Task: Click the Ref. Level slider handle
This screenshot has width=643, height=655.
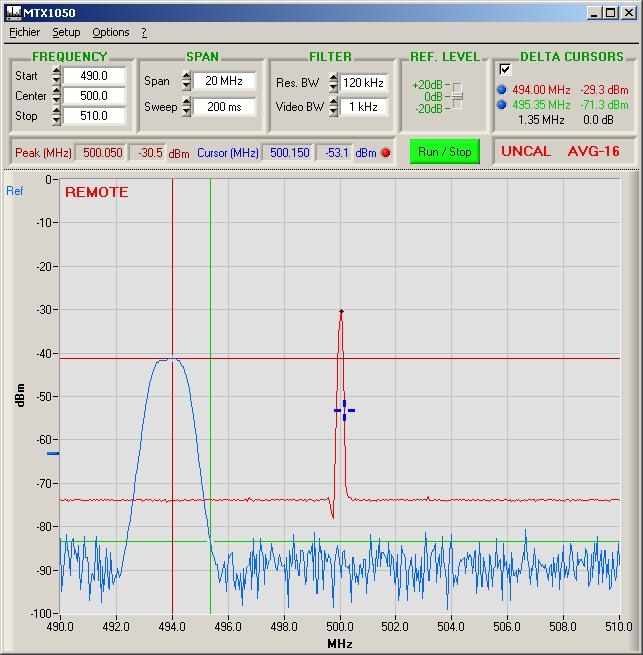Action: pos(457,96)
